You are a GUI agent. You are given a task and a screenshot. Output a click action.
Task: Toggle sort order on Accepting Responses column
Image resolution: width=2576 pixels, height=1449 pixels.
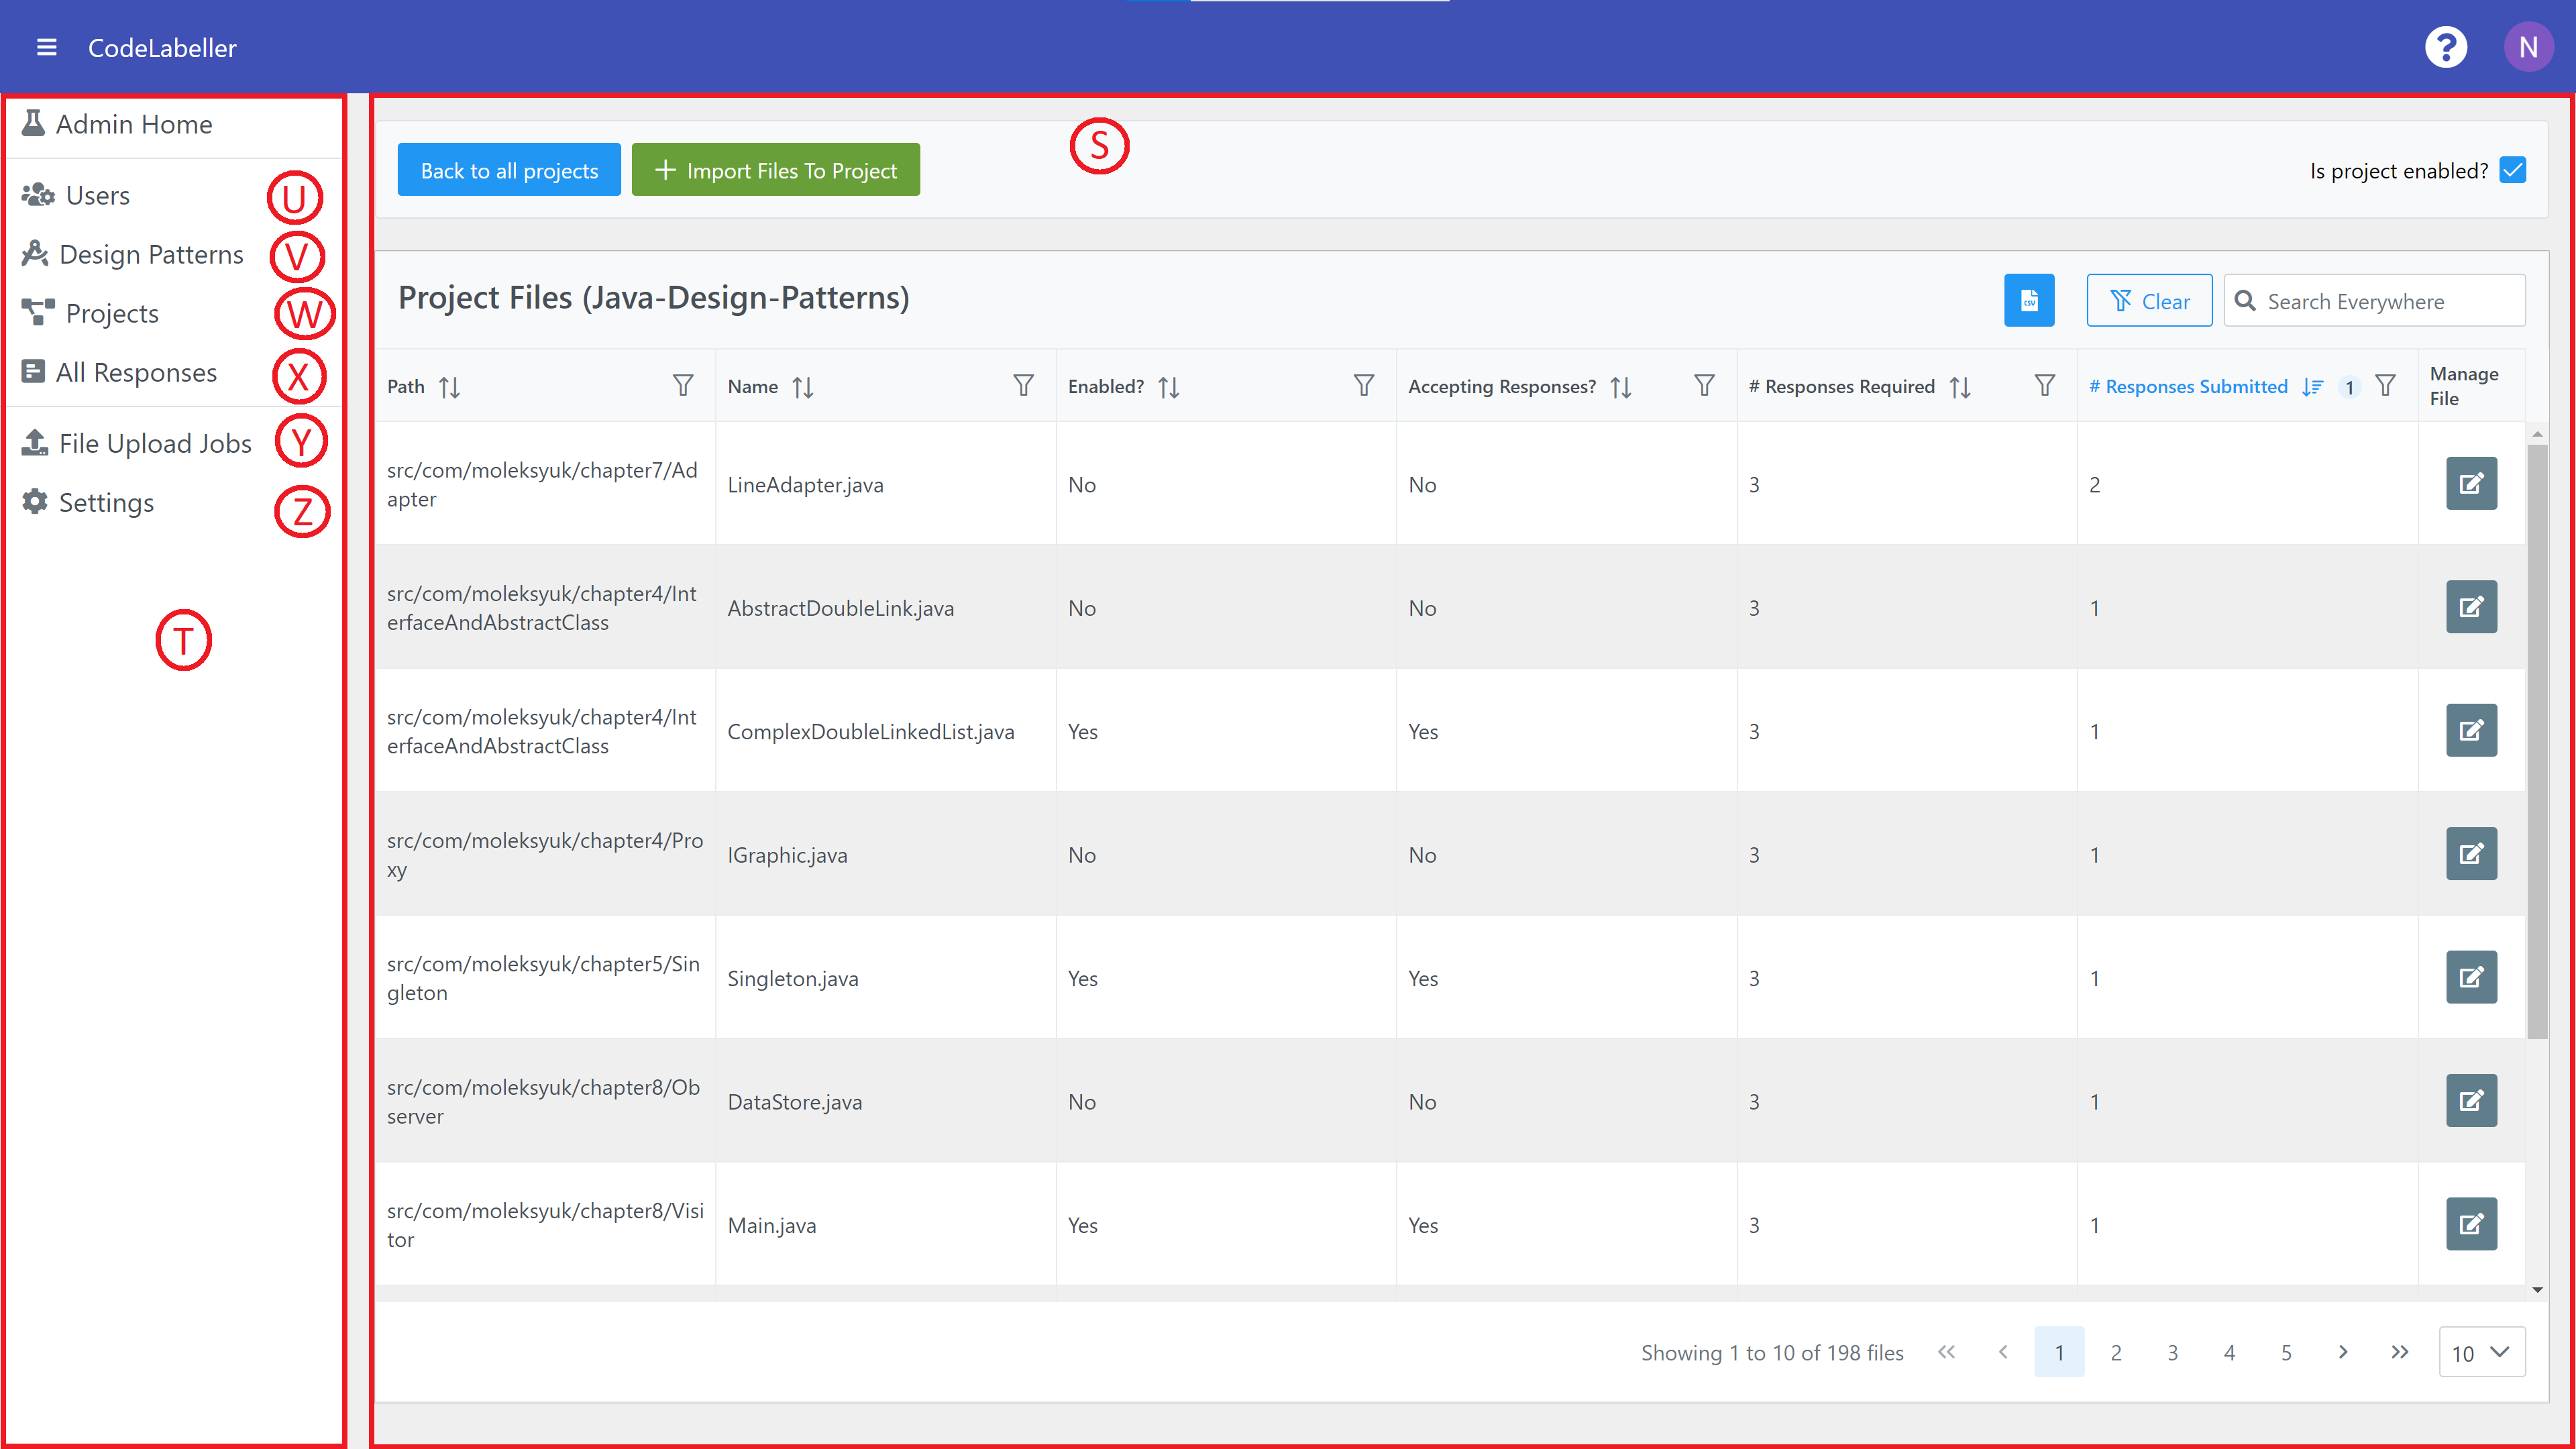1621,387
